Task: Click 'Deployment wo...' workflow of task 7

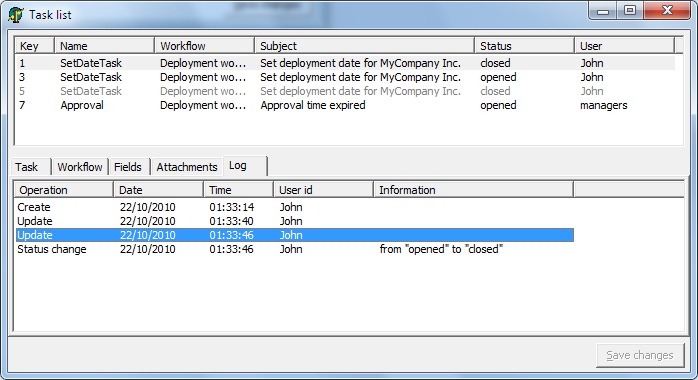Action: coord(203,105)
